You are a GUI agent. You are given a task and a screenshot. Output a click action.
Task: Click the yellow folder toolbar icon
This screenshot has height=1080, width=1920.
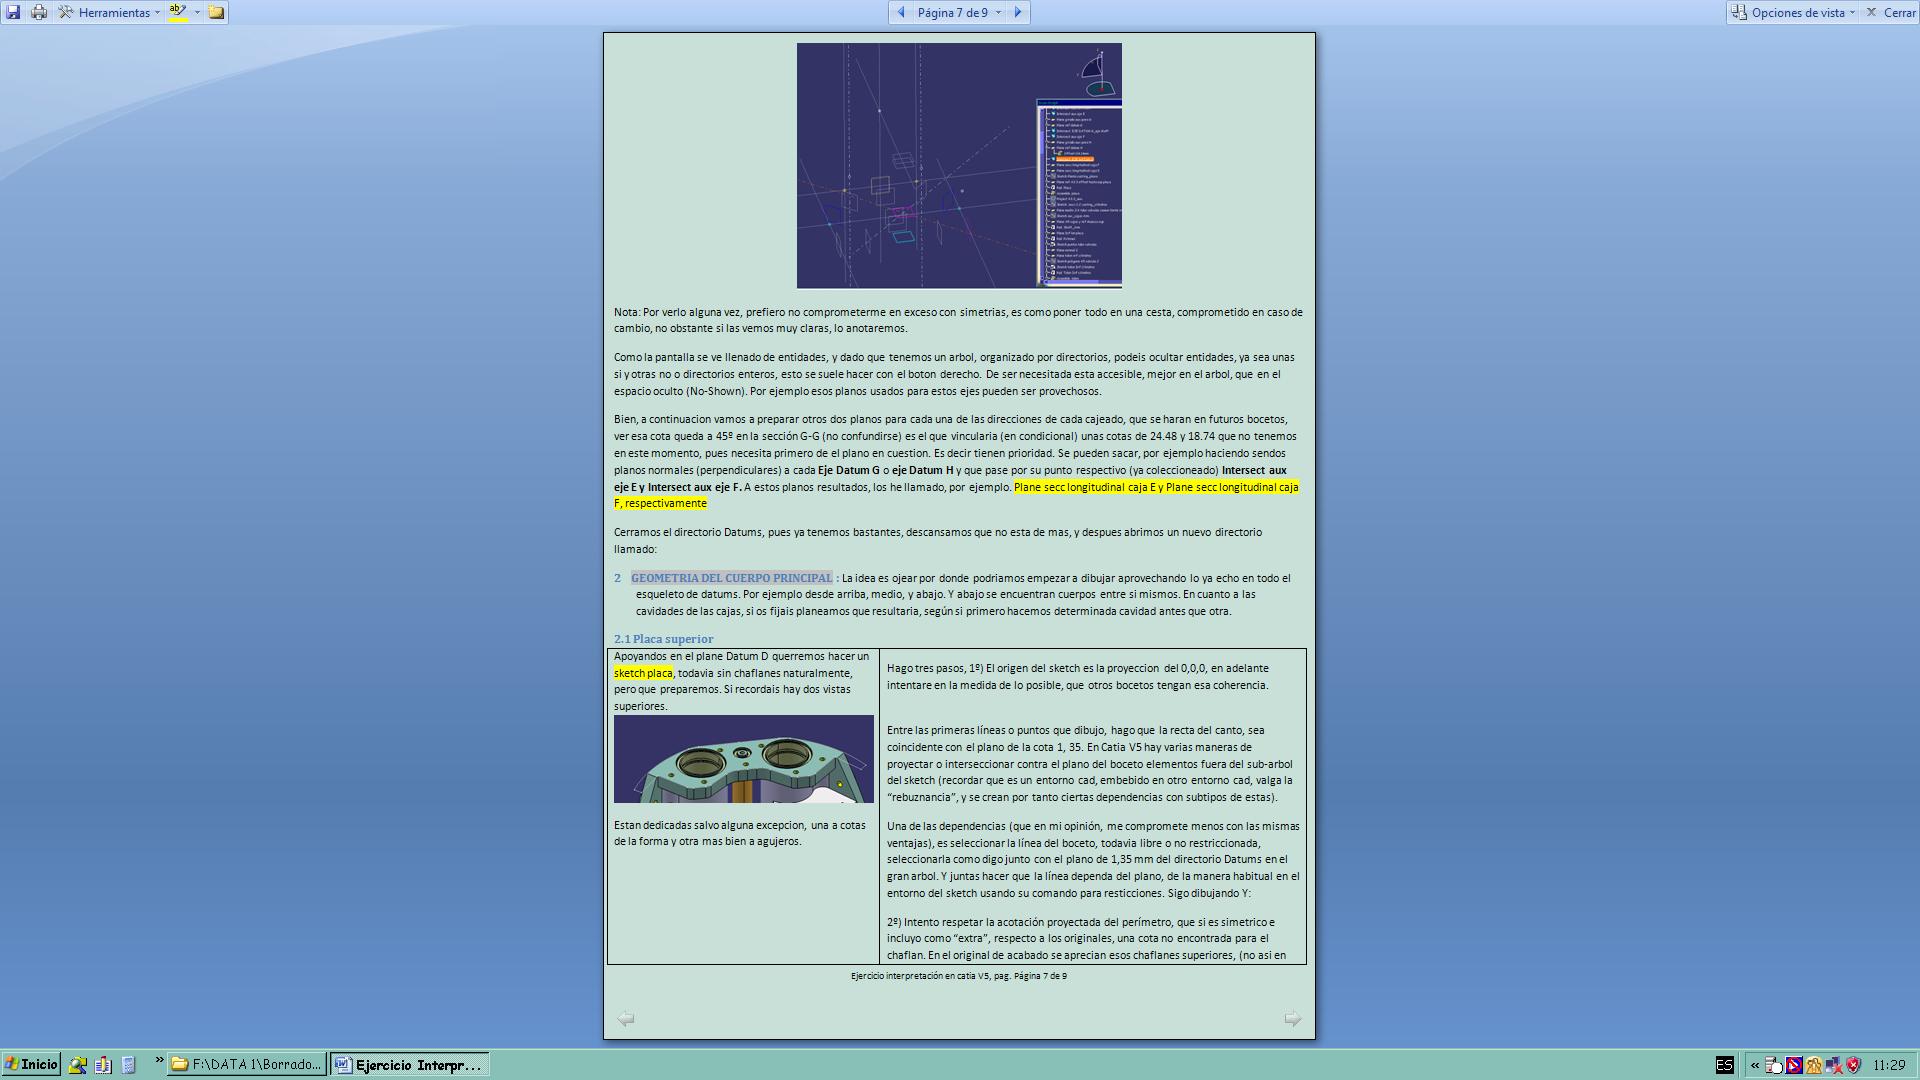click(216, 12)
